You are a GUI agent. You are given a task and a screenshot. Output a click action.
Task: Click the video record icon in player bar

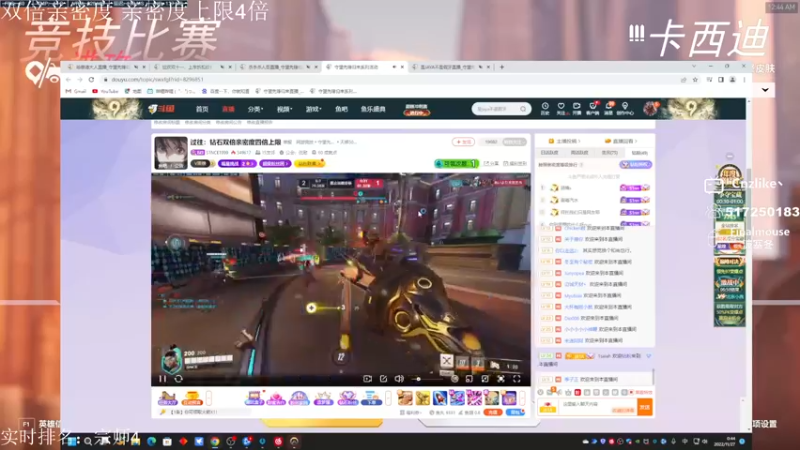pyautogui.click(x=367, y=379)
